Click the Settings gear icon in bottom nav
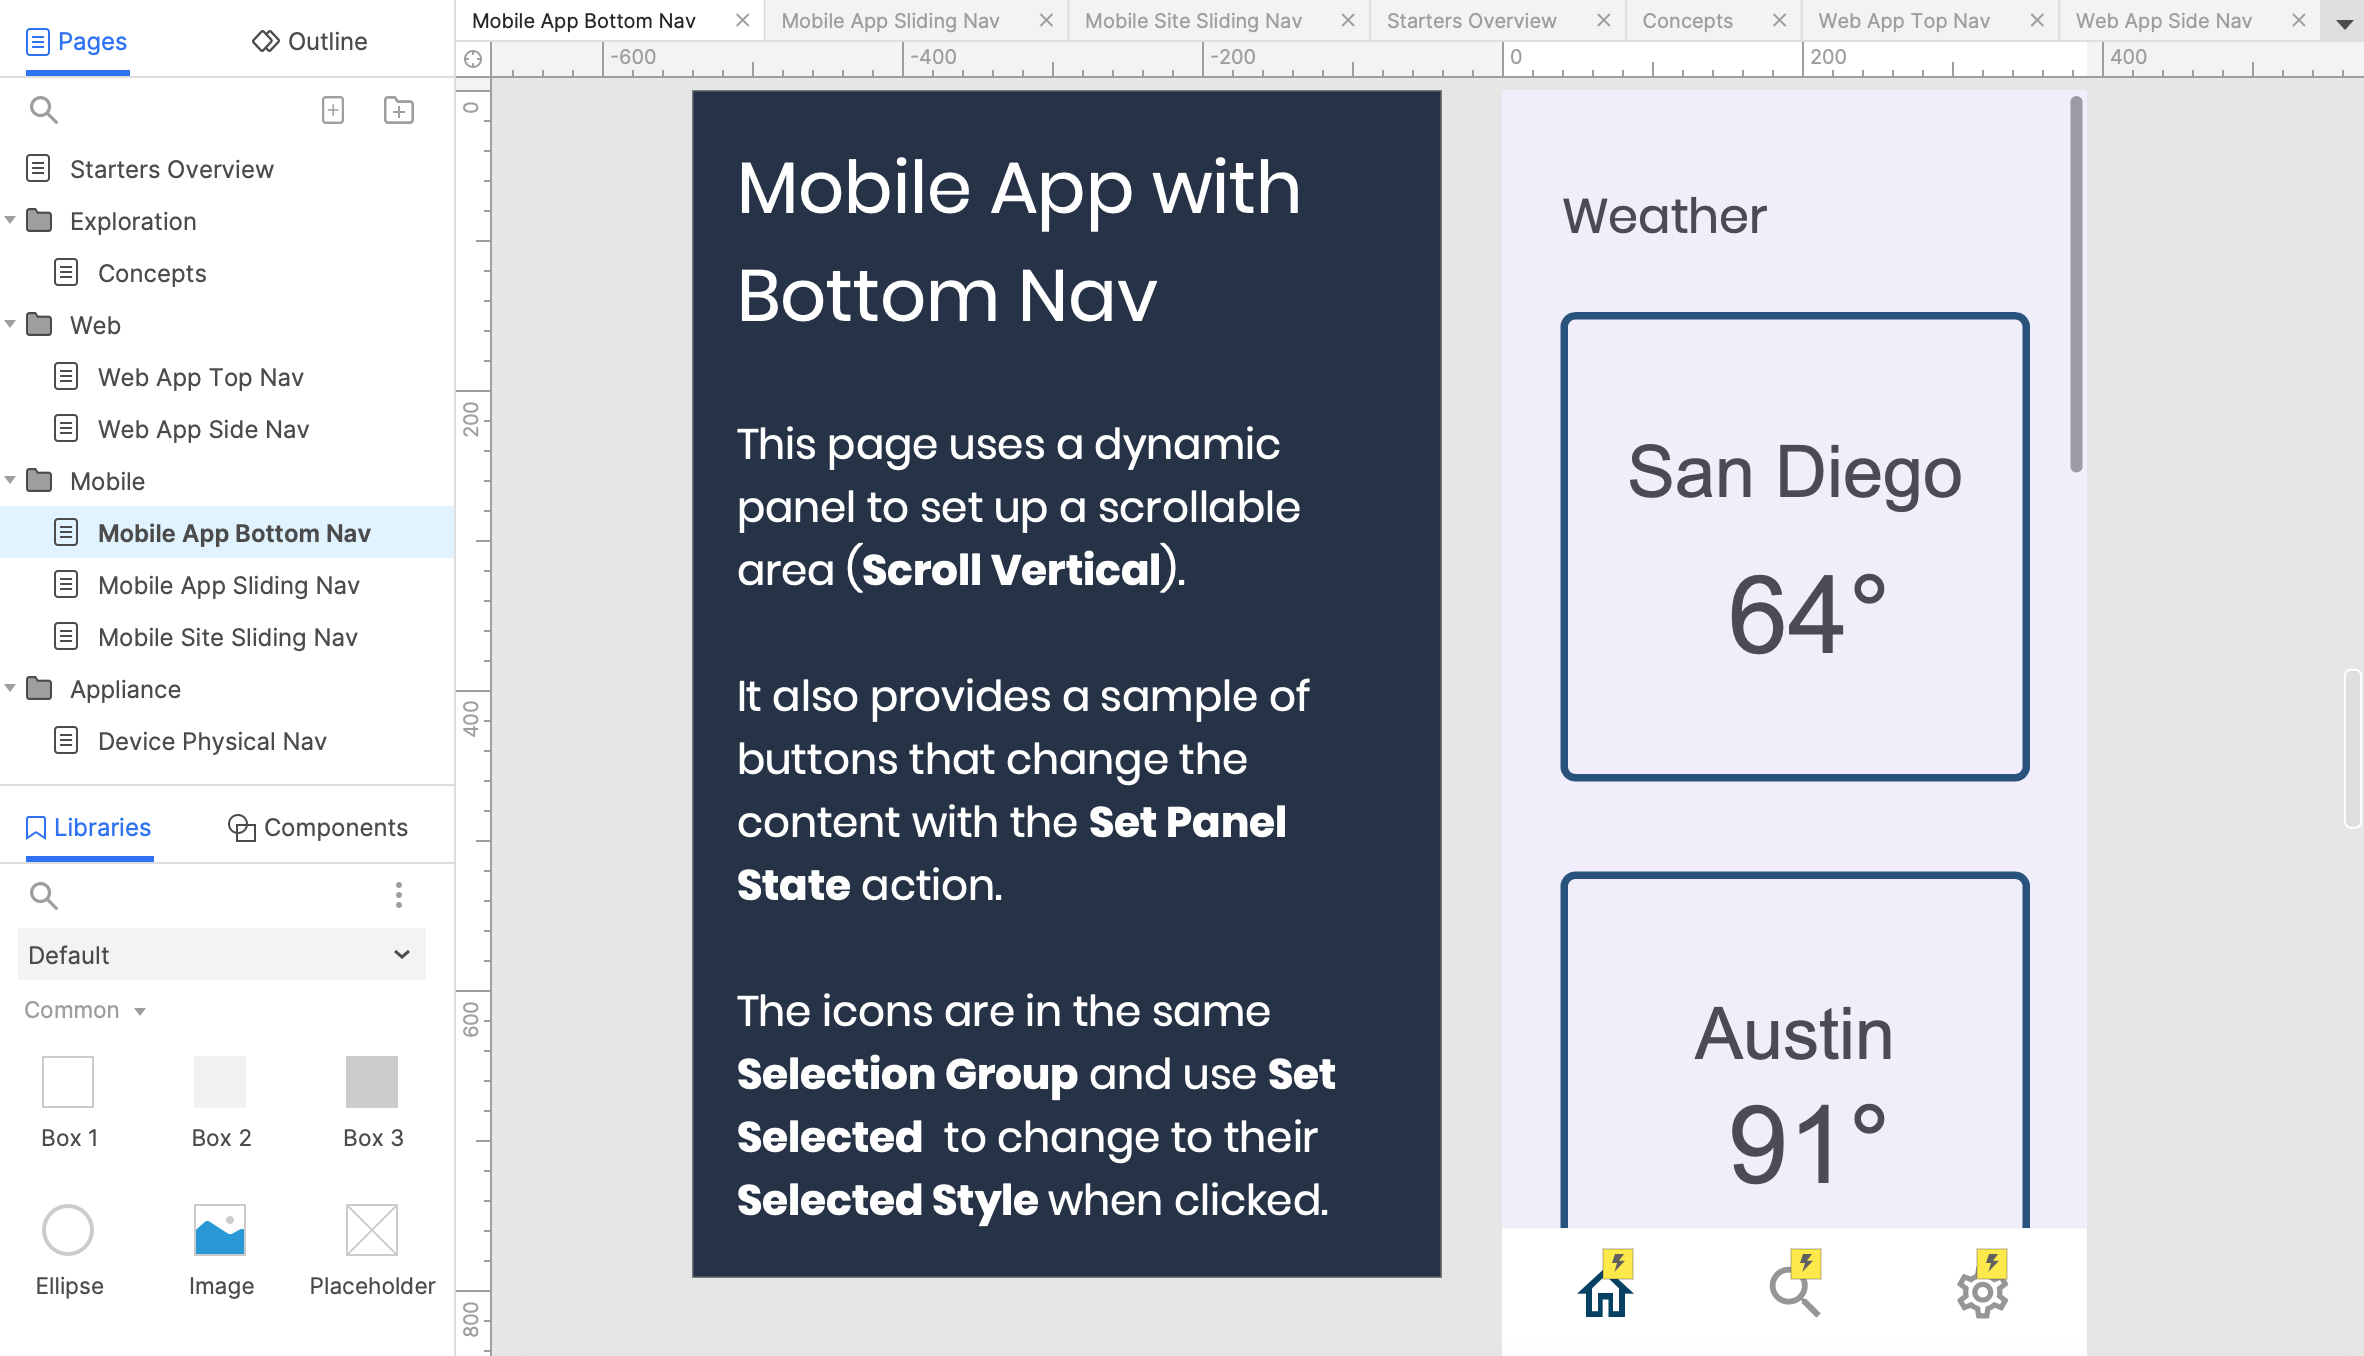 (x=1982, y=1286)
